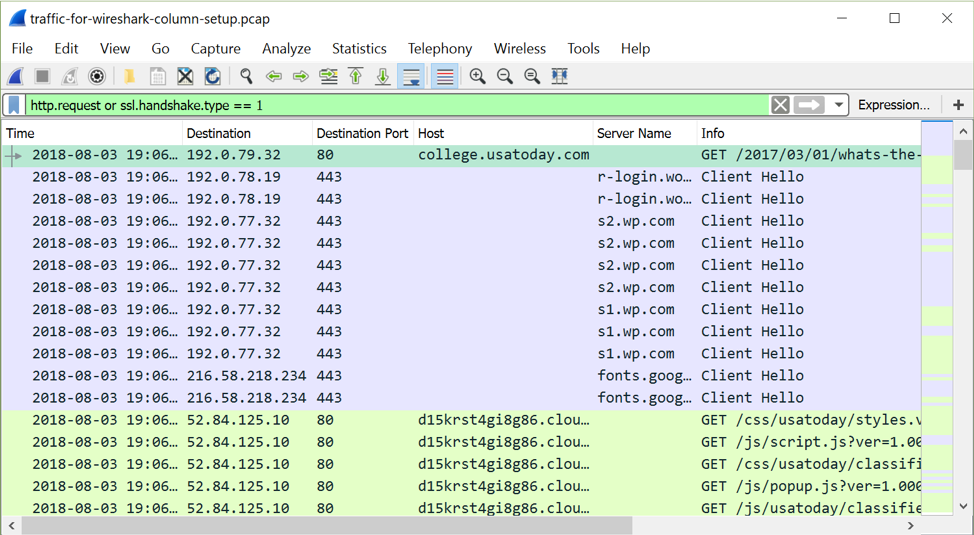Toggle auto-scroll during live capture
This screenshot has height=535, width=974.
click(411, 77)
